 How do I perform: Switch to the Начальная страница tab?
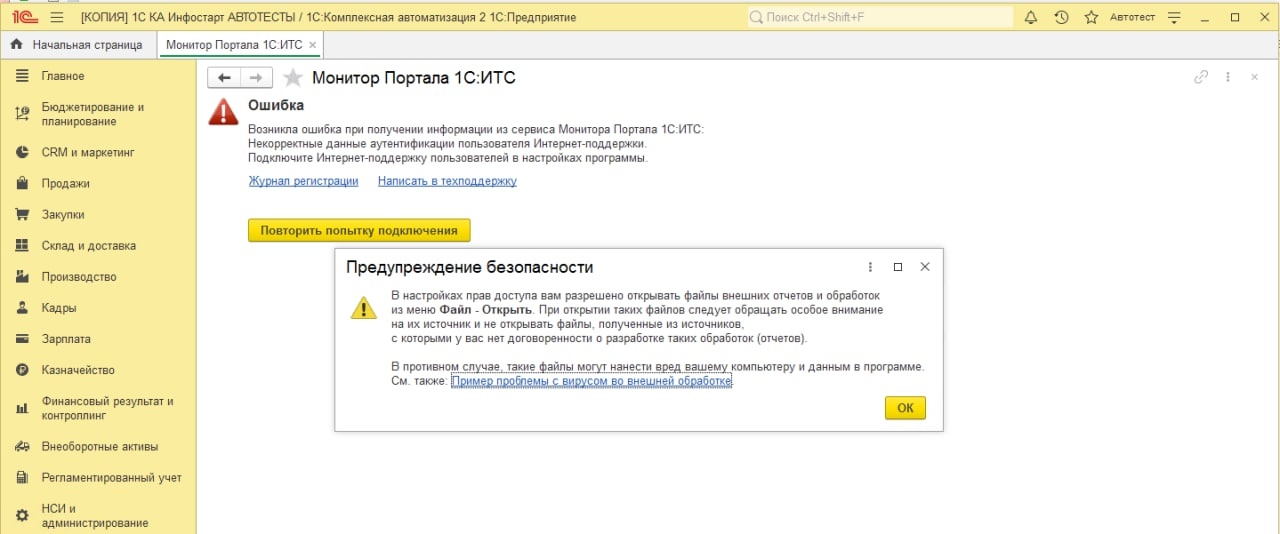coord(77,45)
